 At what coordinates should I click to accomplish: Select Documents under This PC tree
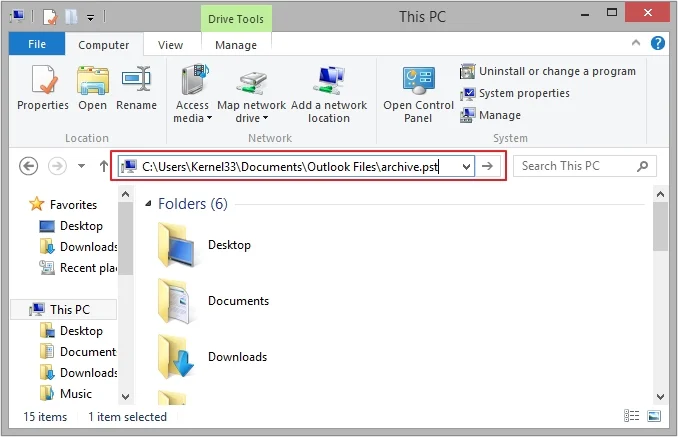tap(78, 352)
